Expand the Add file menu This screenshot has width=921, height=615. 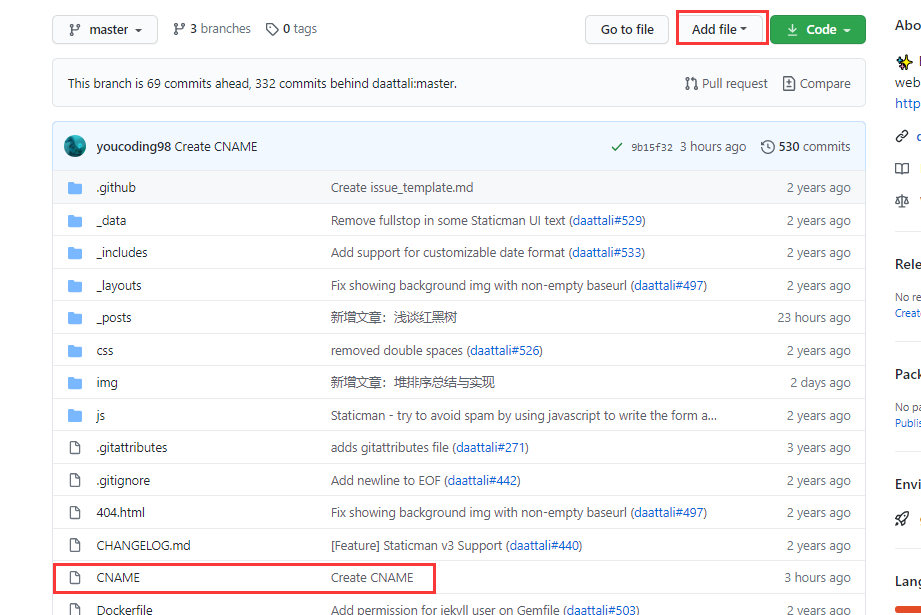pyautogui.click(x=719, y=29)
